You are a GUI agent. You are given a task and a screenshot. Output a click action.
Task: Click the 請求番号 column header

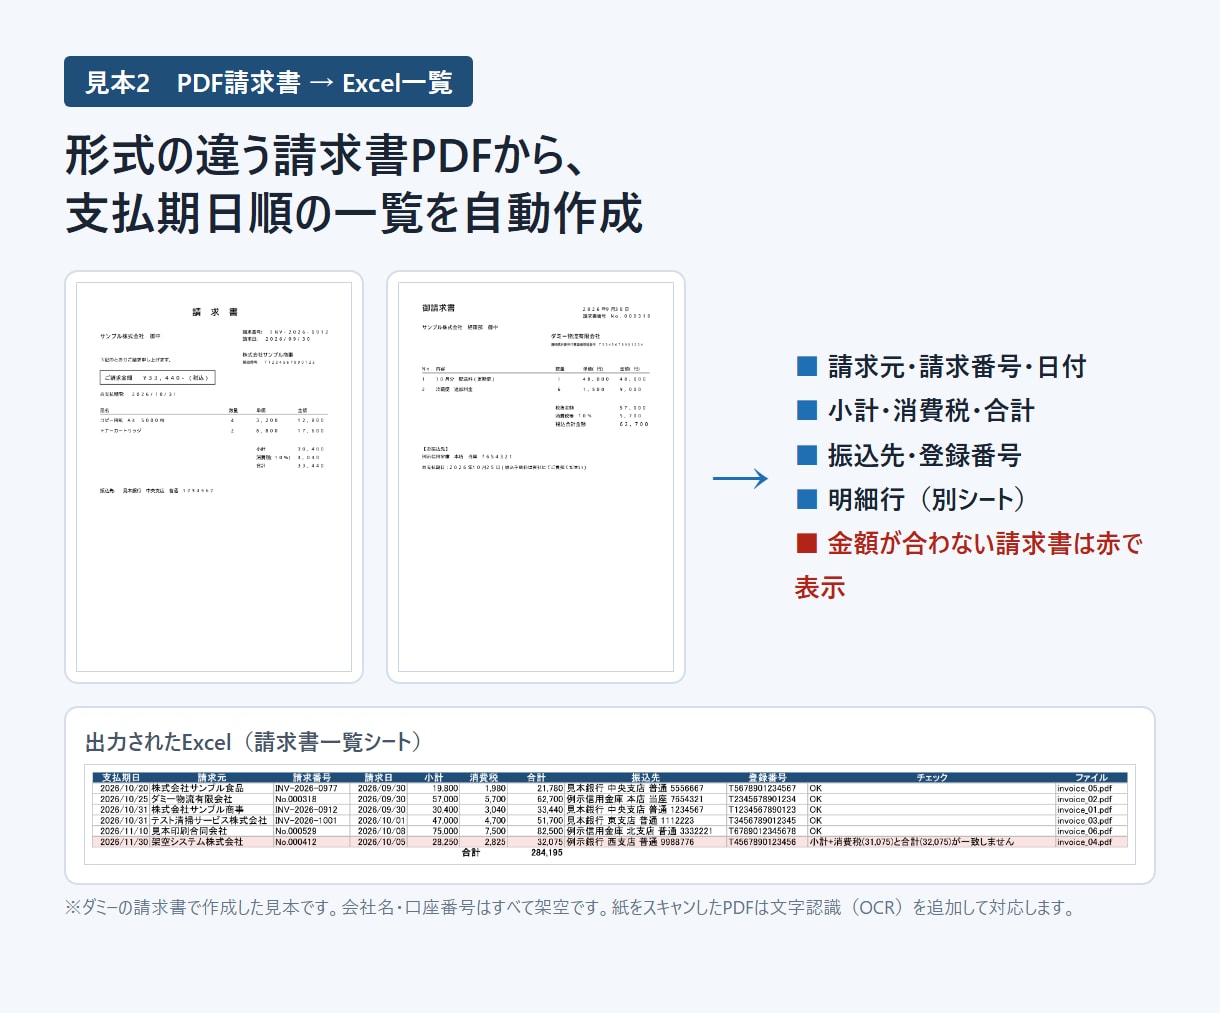point(312,777)
